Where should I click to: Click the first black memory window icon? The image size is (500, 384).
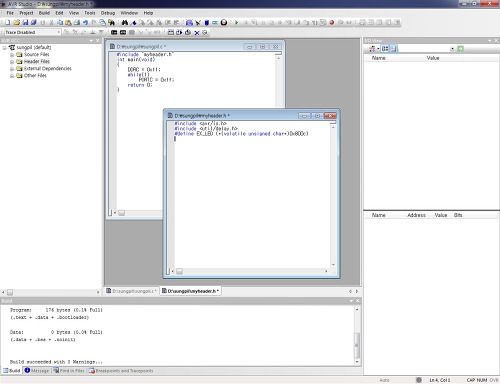pos(114,33)
